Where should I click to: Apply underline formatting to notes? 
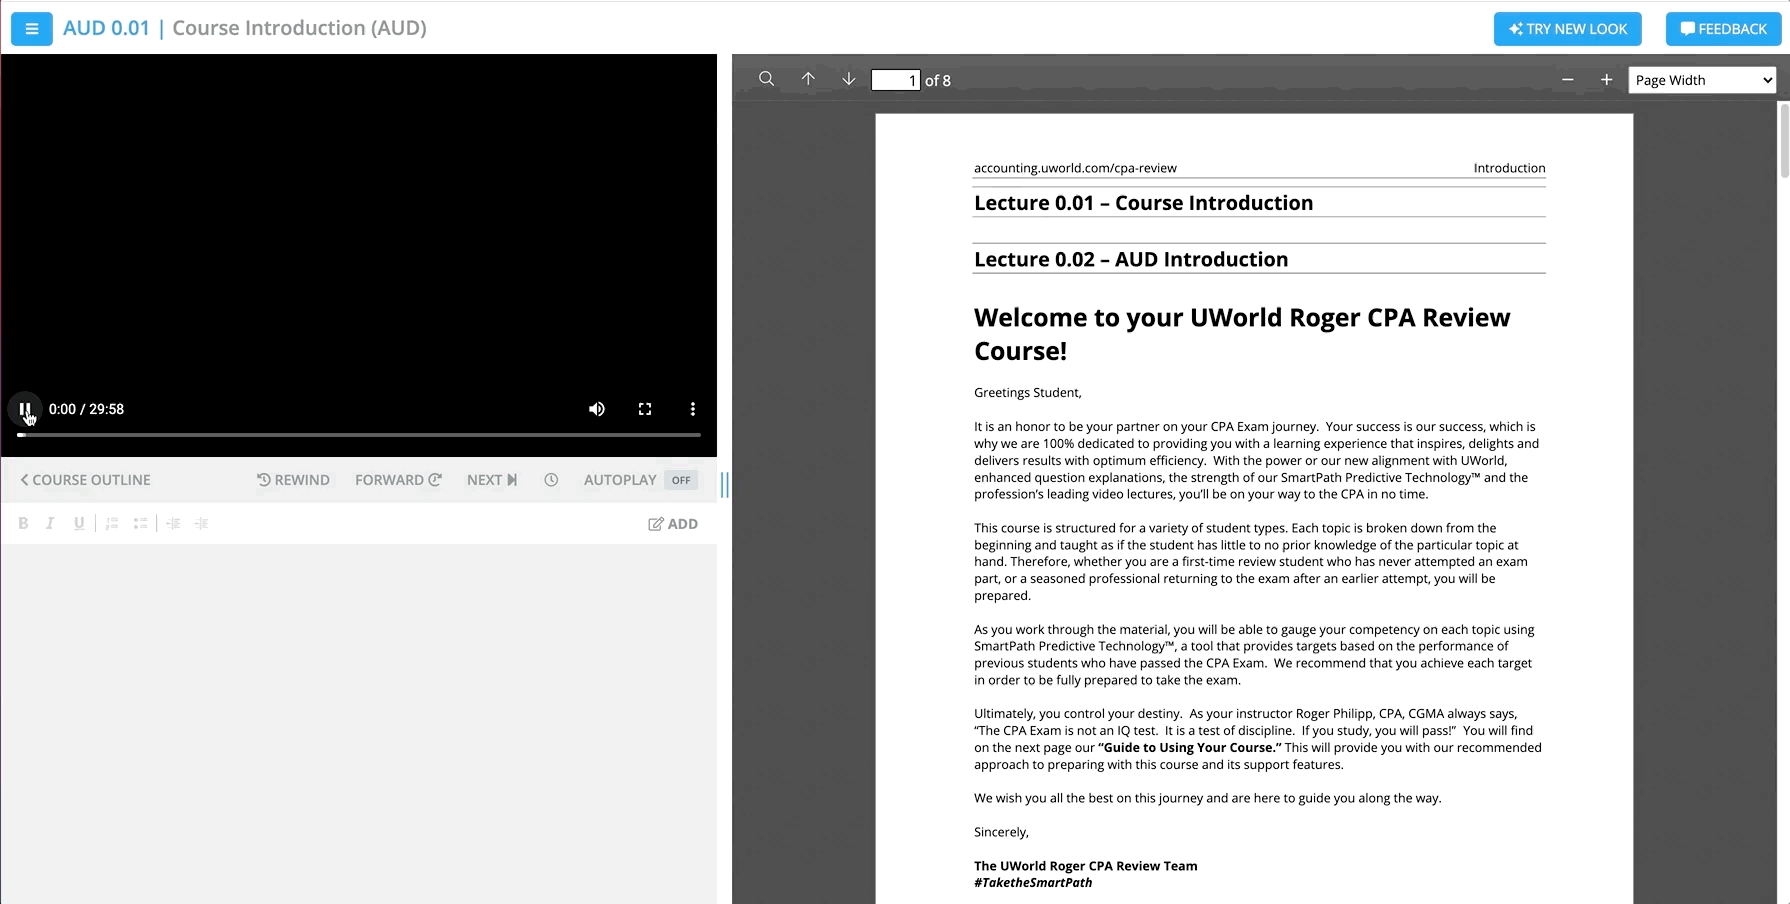pyautogui.click(x=79, y=523)
